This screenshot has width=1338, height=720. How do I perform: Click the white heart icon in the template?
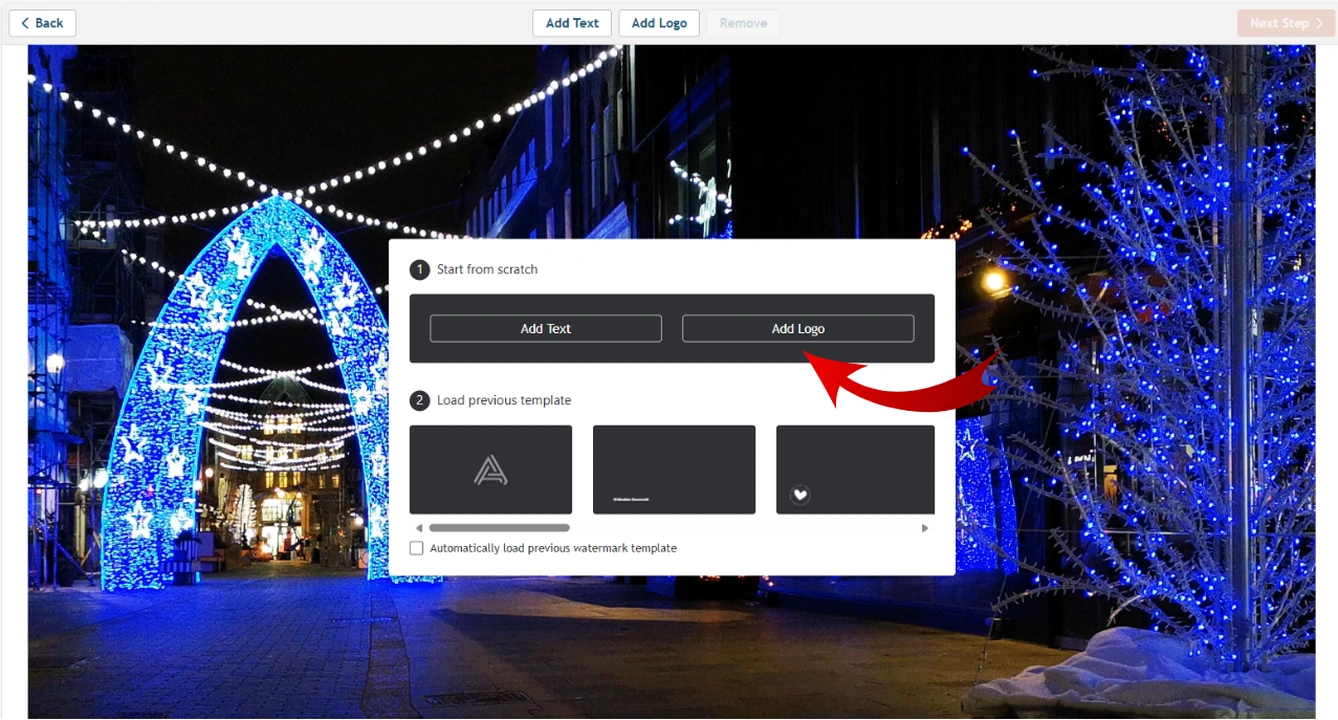click(800, 494)
